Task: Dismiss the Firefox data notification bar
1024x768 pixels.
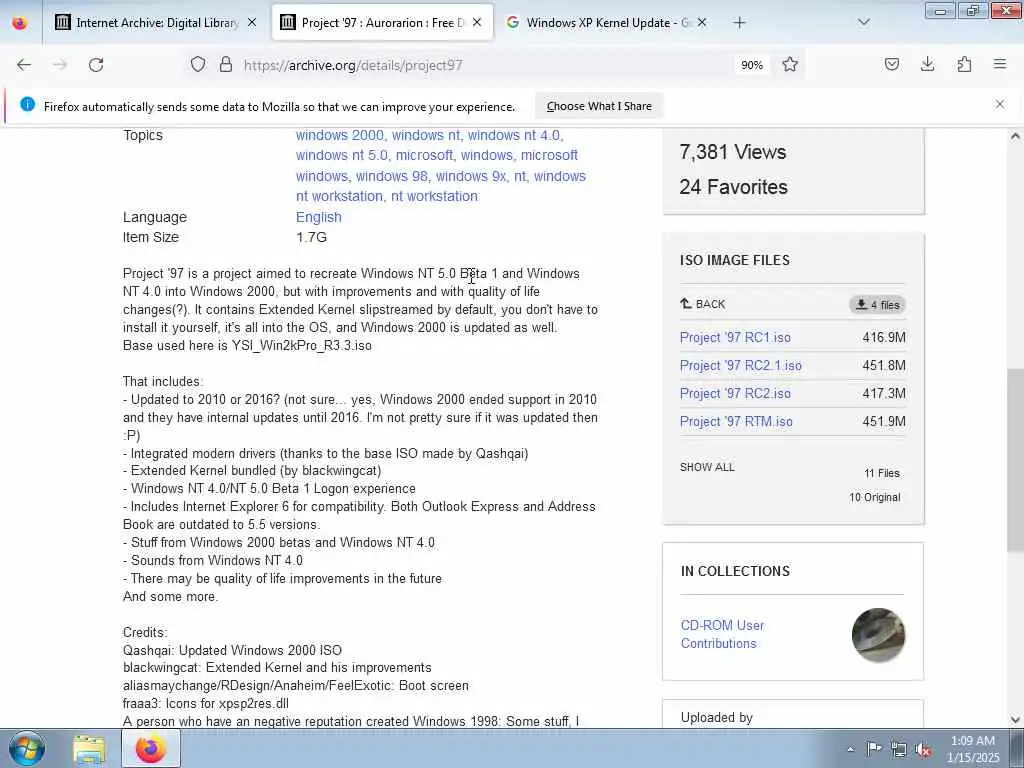Action: [1000, 104]
